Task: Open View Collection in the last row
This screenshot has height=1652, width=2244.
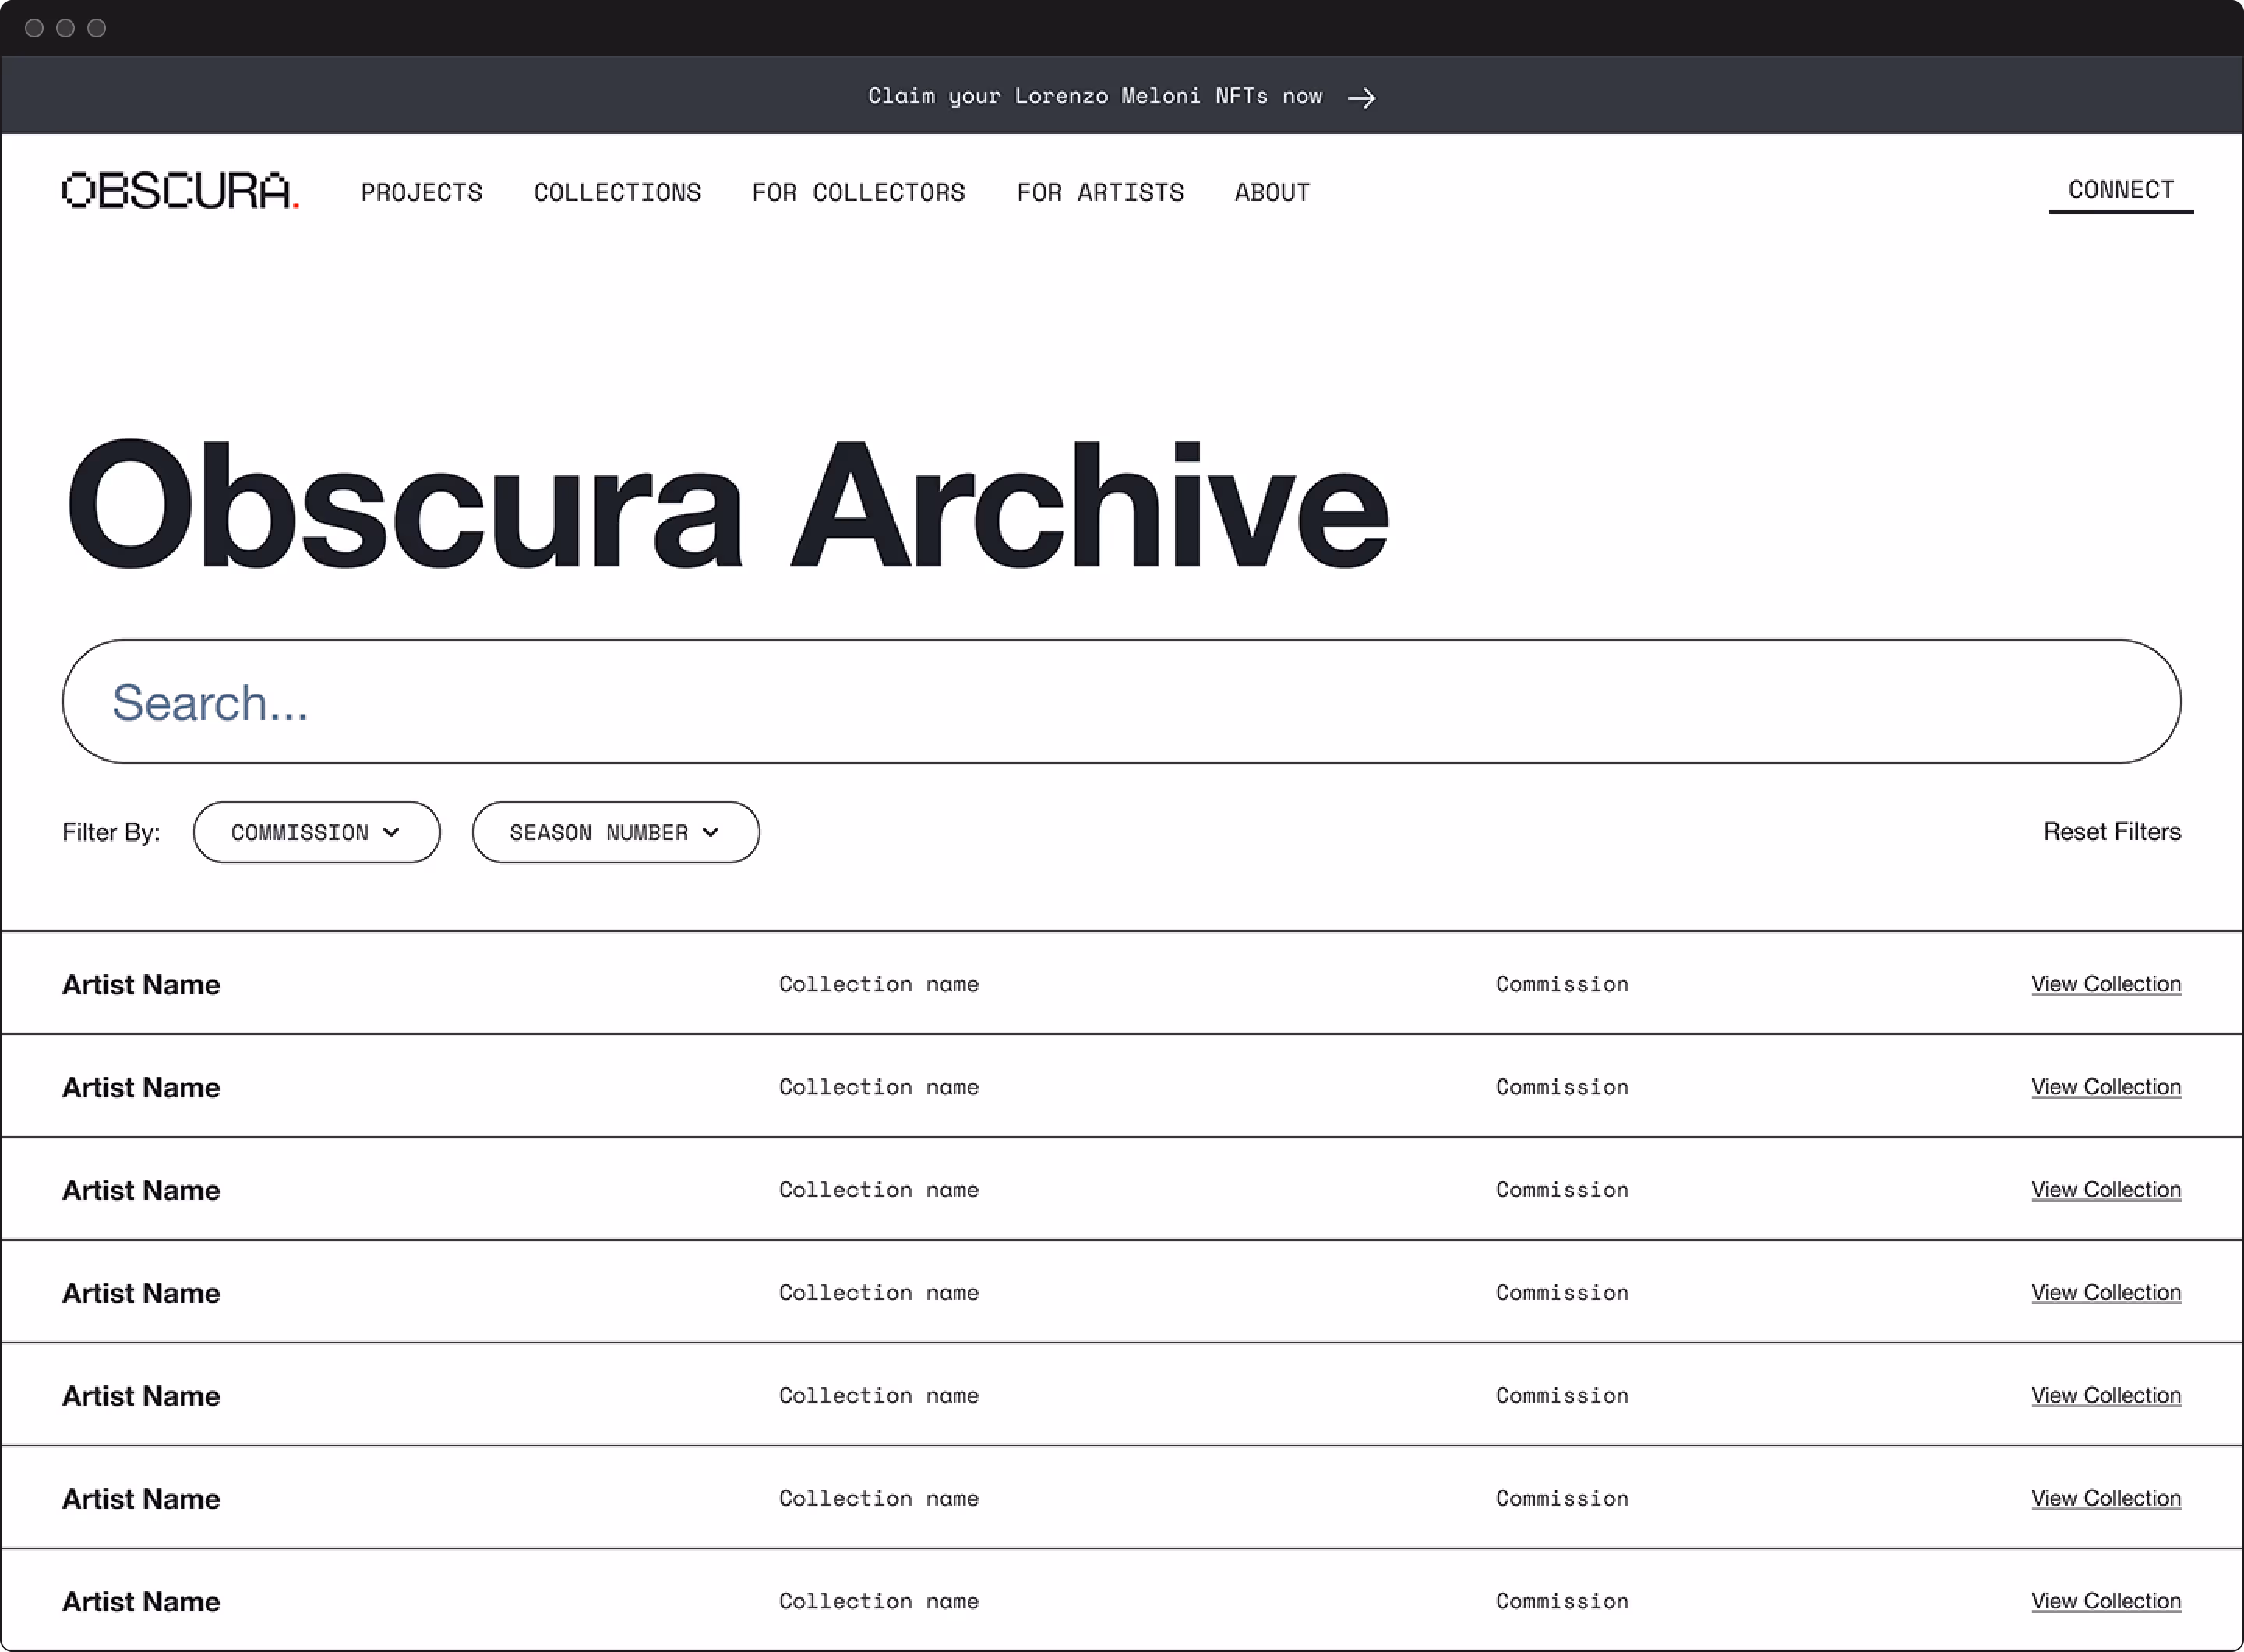Action: [x=2105, y=1601]
